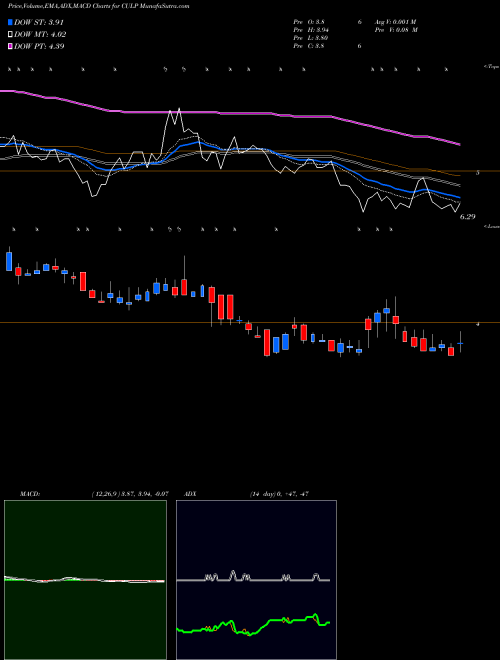Click the '5' axis label on the EMA chart

(477, 173)
